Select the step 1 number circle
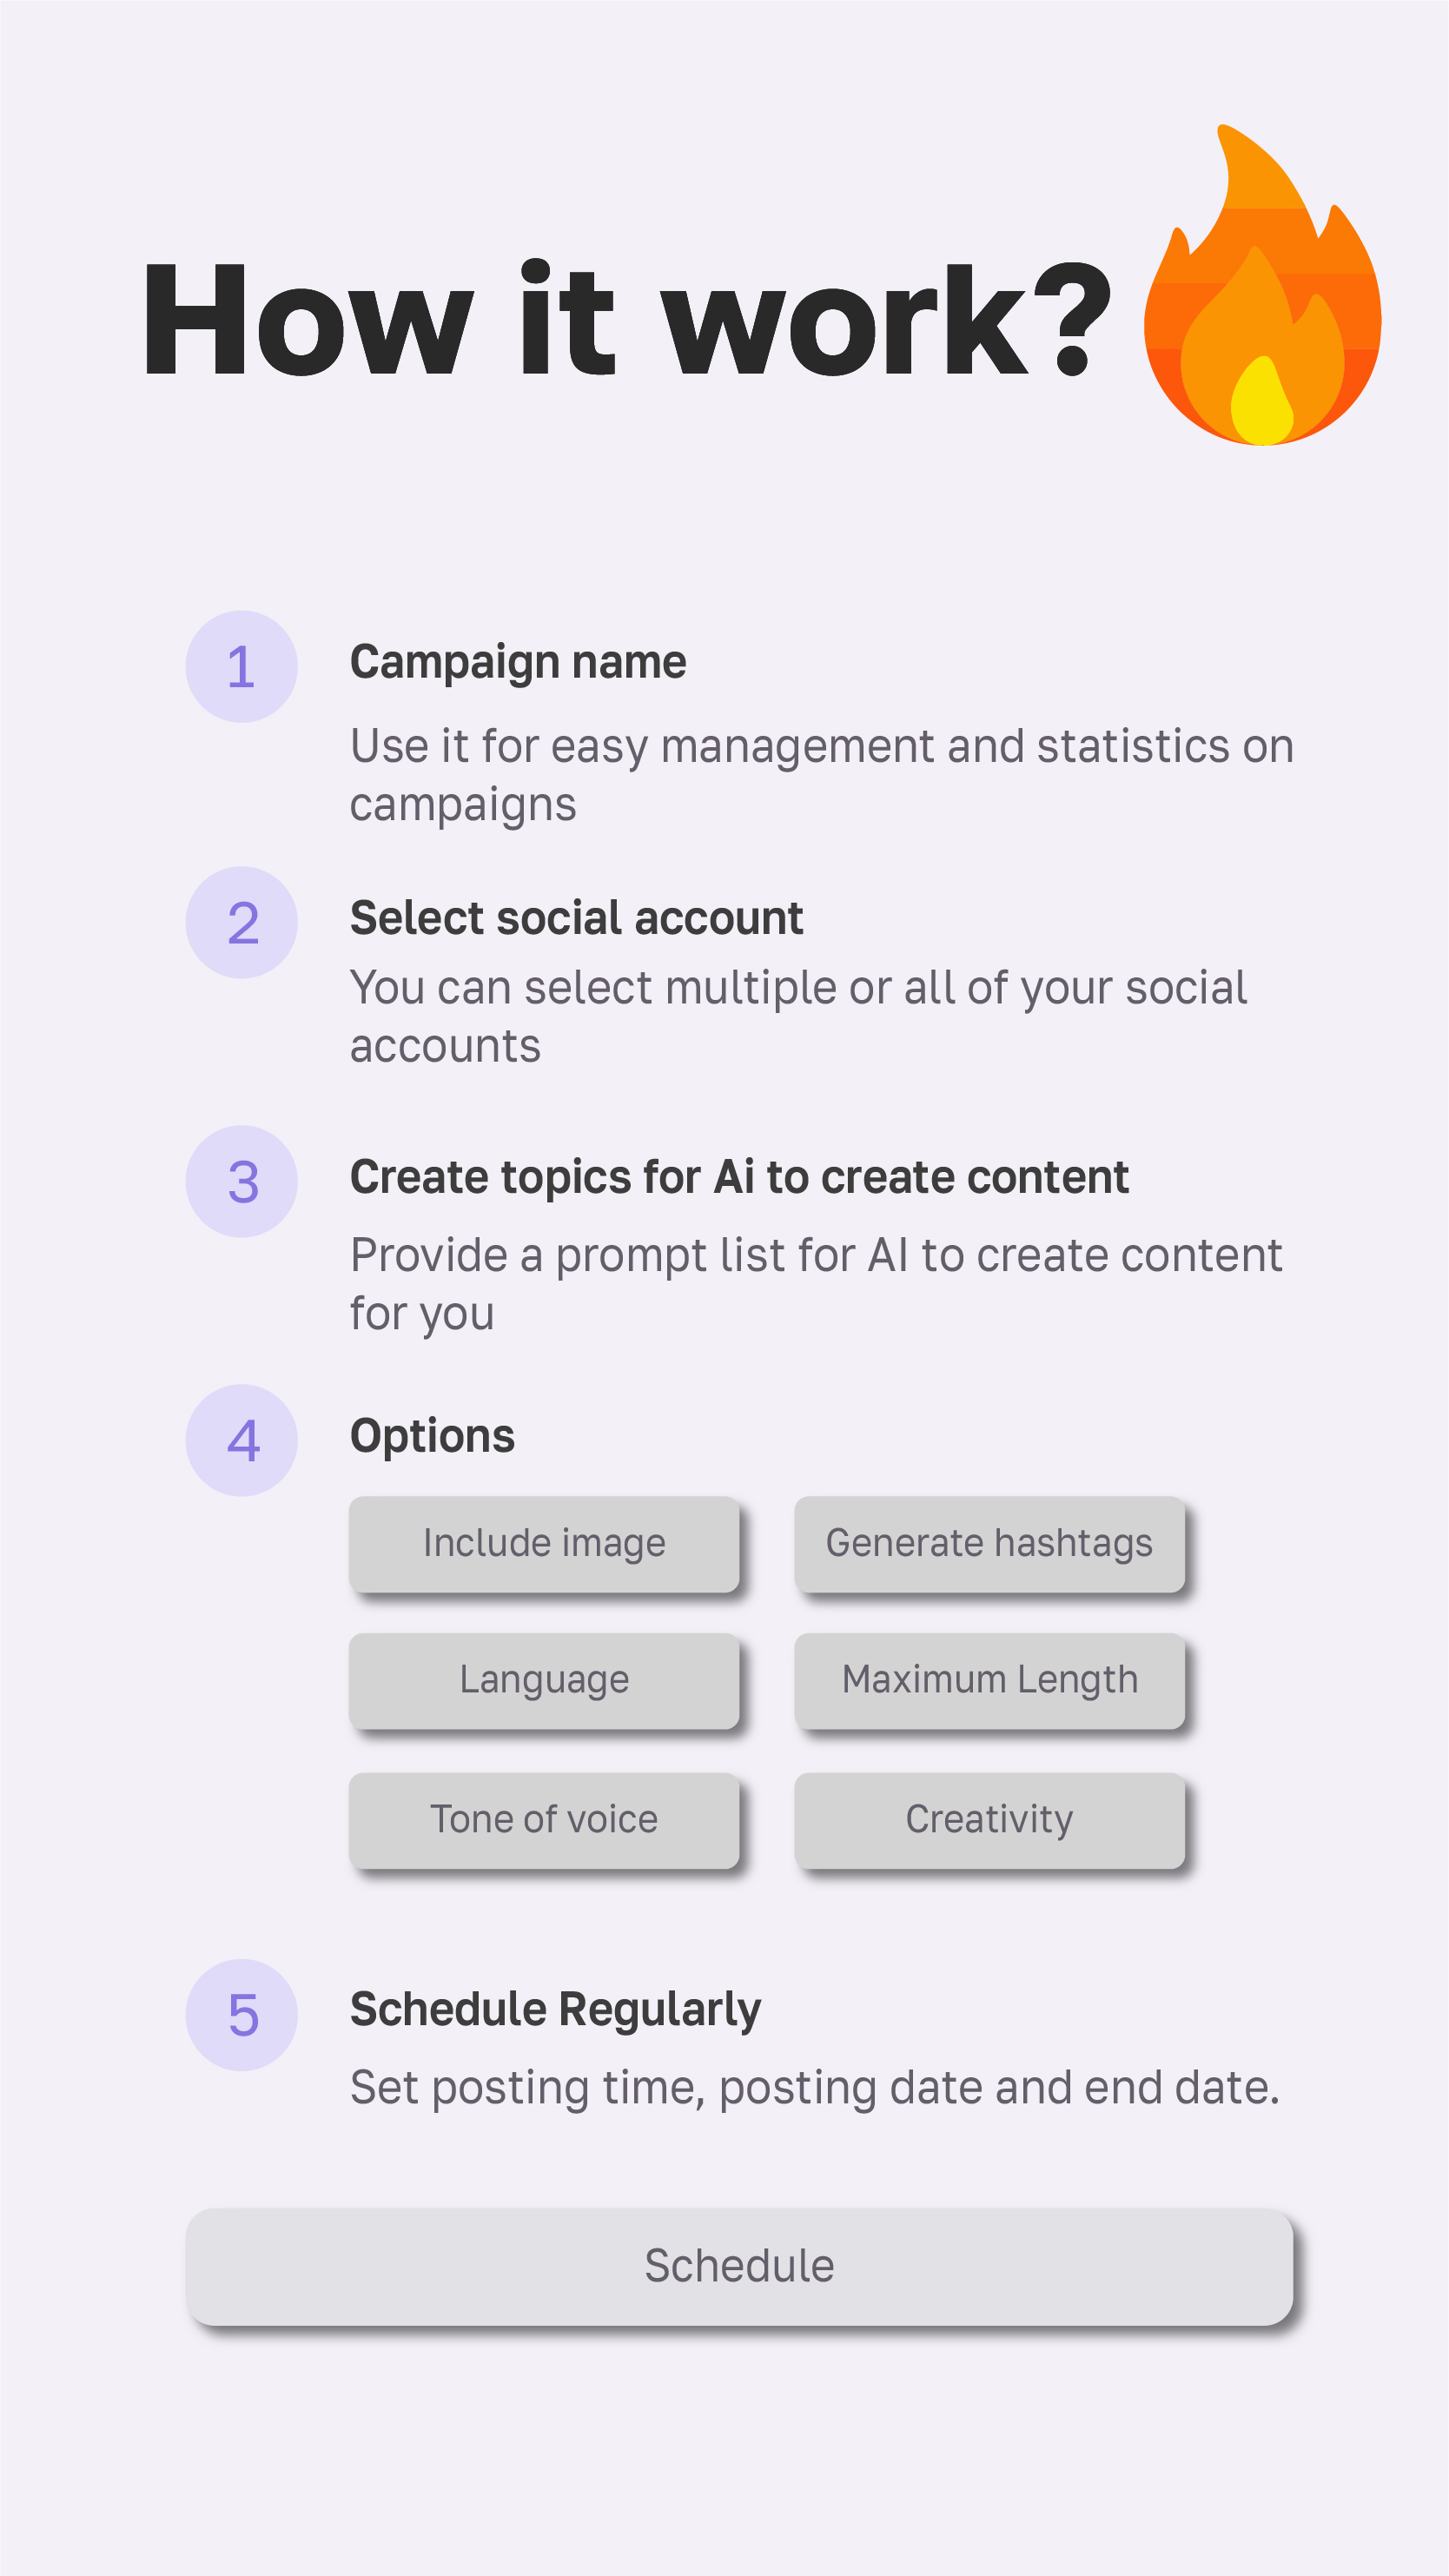The width and height of the screenshot is (1449, 2576). pyautogui.click(x=241, y=667)
